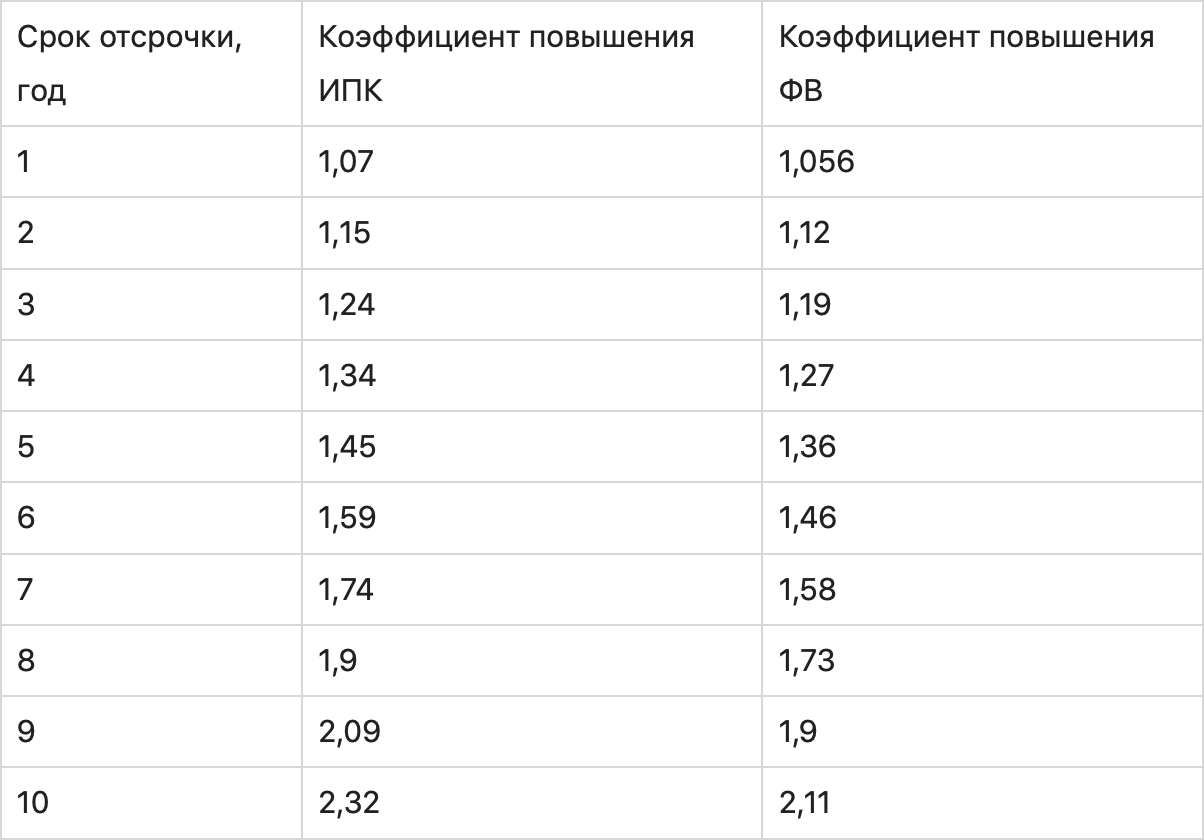1204x840 pixels.
Task: Click the cell with 1,27
Action: click(805, 375)
